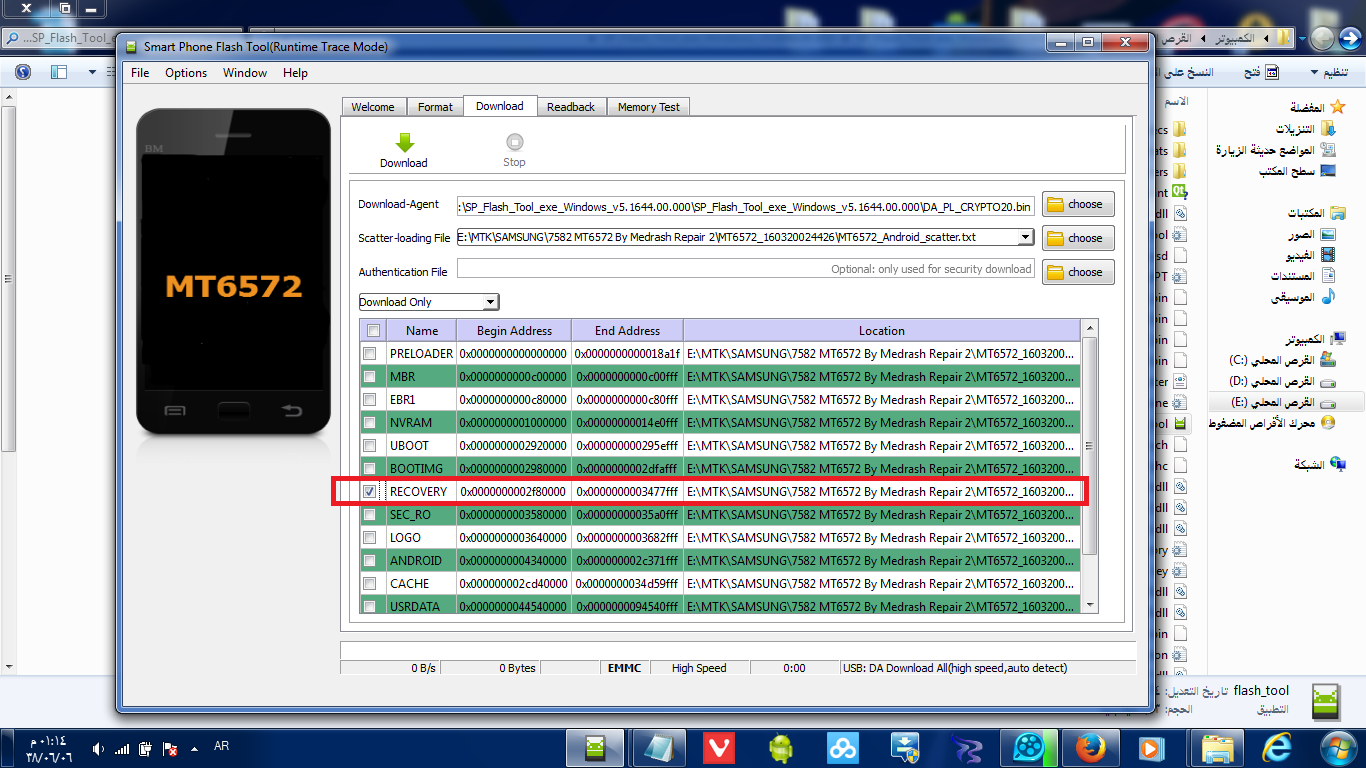Click the Authentication File input field
The image size is (1366, 768).
point(746,269)
